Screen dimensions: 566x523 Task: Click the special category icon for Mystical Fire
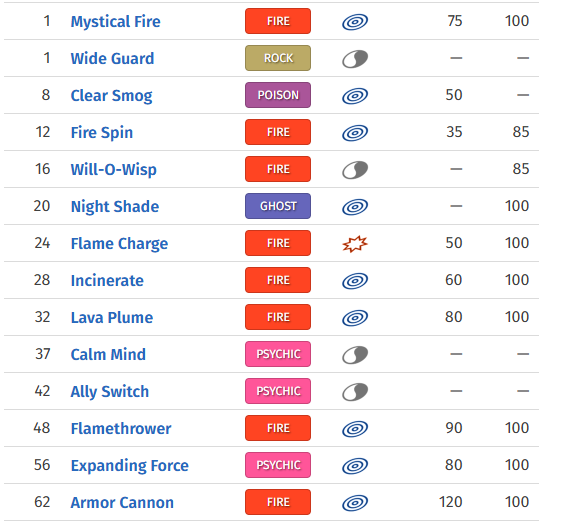click(355, 22)
